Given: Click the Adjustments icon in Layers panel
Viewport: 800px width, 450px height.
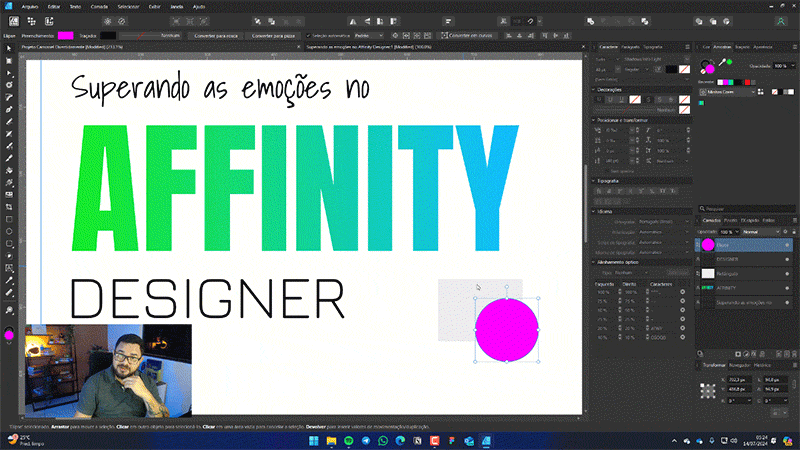Looking at the screenshot, I should coord(746,354).
